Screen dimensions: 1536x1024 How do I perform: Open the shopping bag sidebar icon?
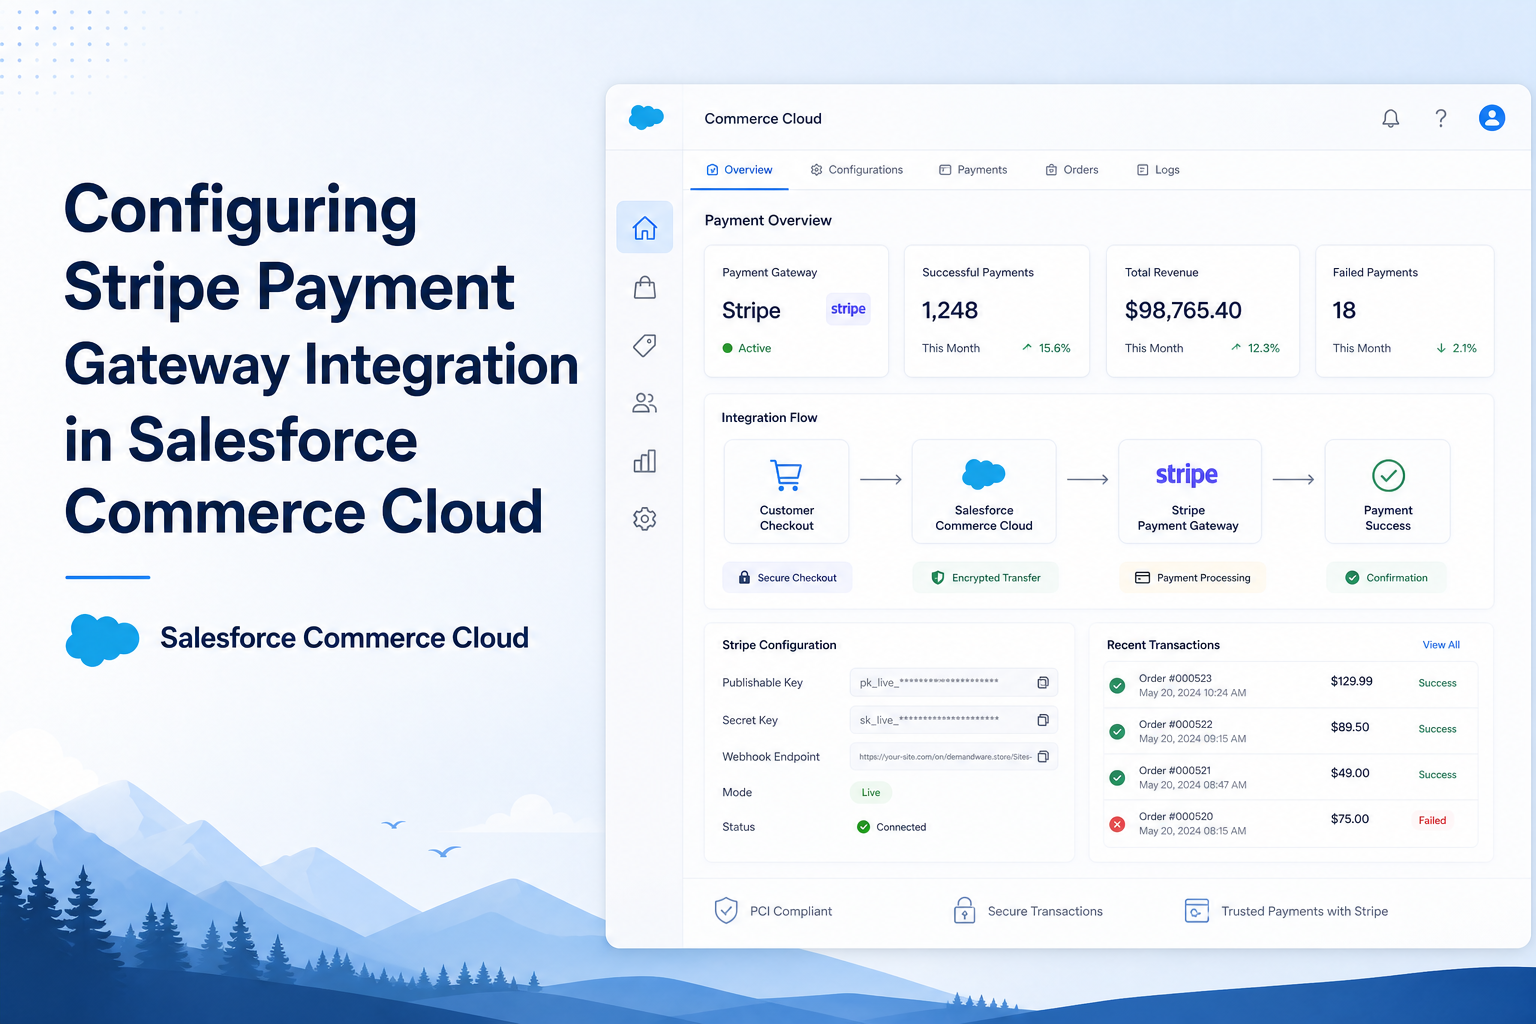click(x=645, y=288)
